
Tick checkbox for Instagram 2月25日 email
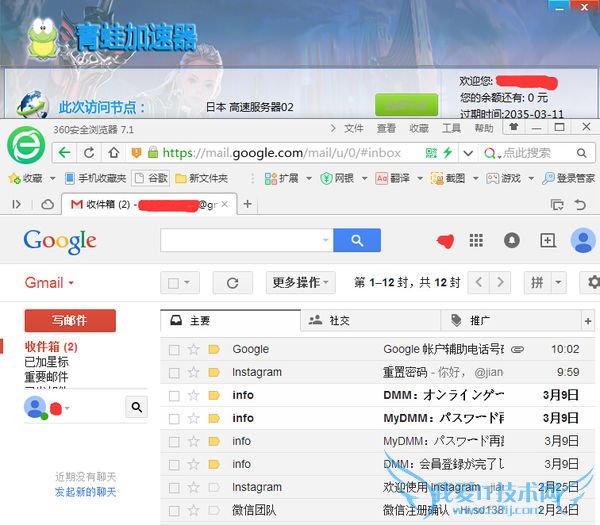click(x=174, y=488)
